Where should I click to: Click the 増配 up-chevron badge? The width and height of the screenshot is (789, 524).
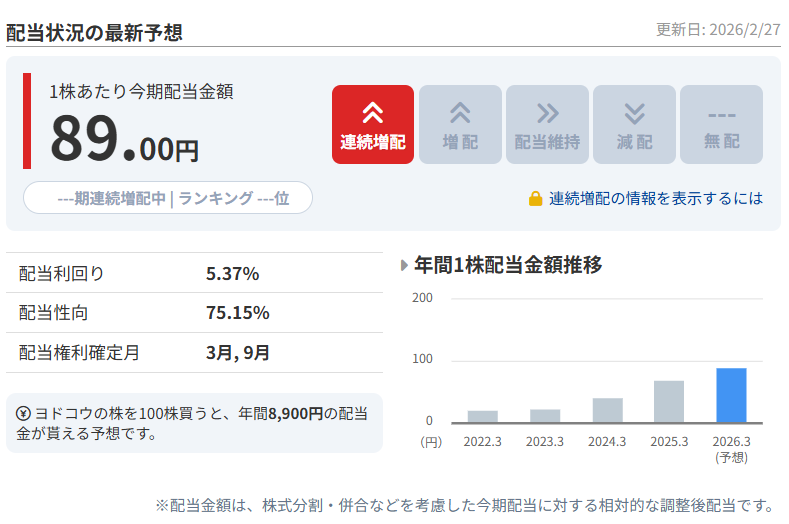460,125
